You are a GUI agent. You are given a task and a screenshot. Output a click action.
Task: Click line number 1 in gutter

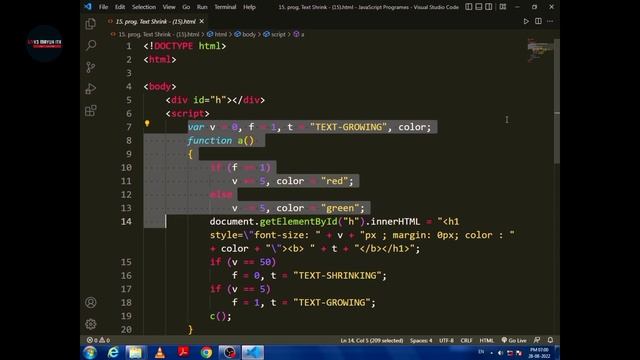tap(129, 46)
